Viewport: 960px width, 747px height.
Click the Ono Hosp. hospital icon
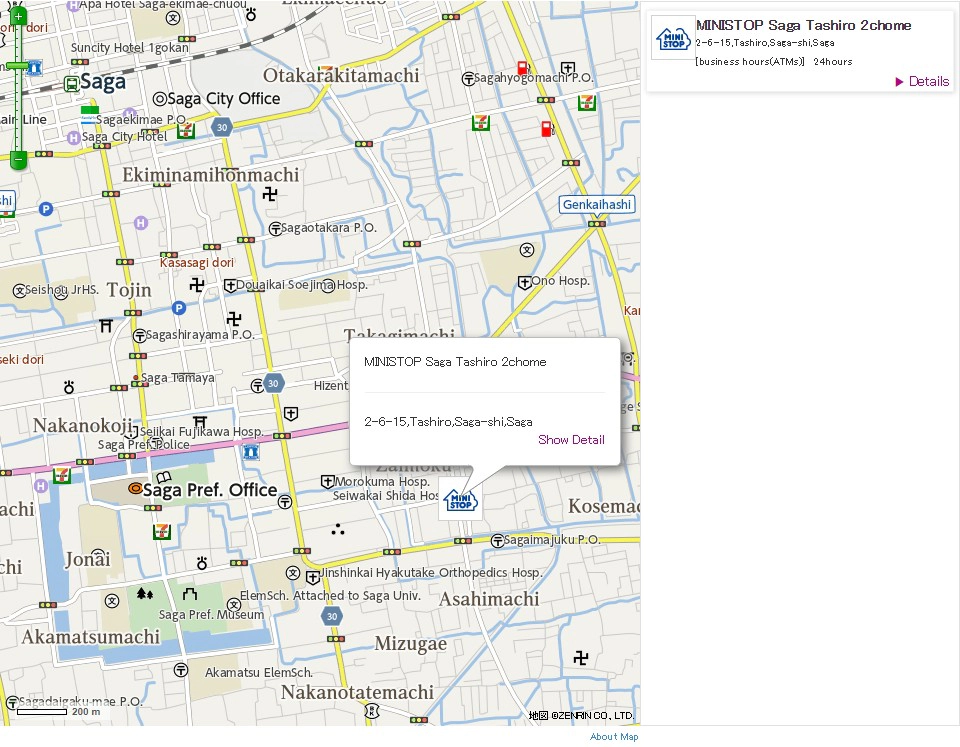point(525,282)
